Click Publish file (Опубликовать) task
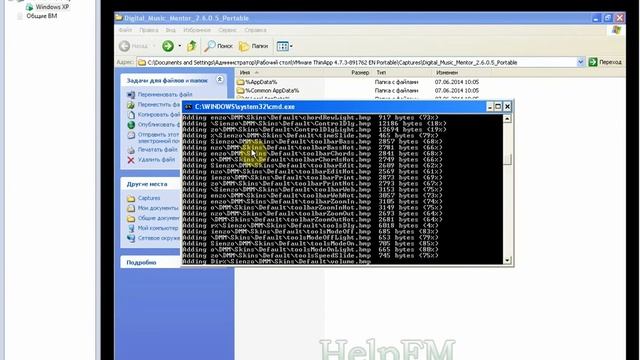This screenshot has width=640, height=360. coord(159,124)
